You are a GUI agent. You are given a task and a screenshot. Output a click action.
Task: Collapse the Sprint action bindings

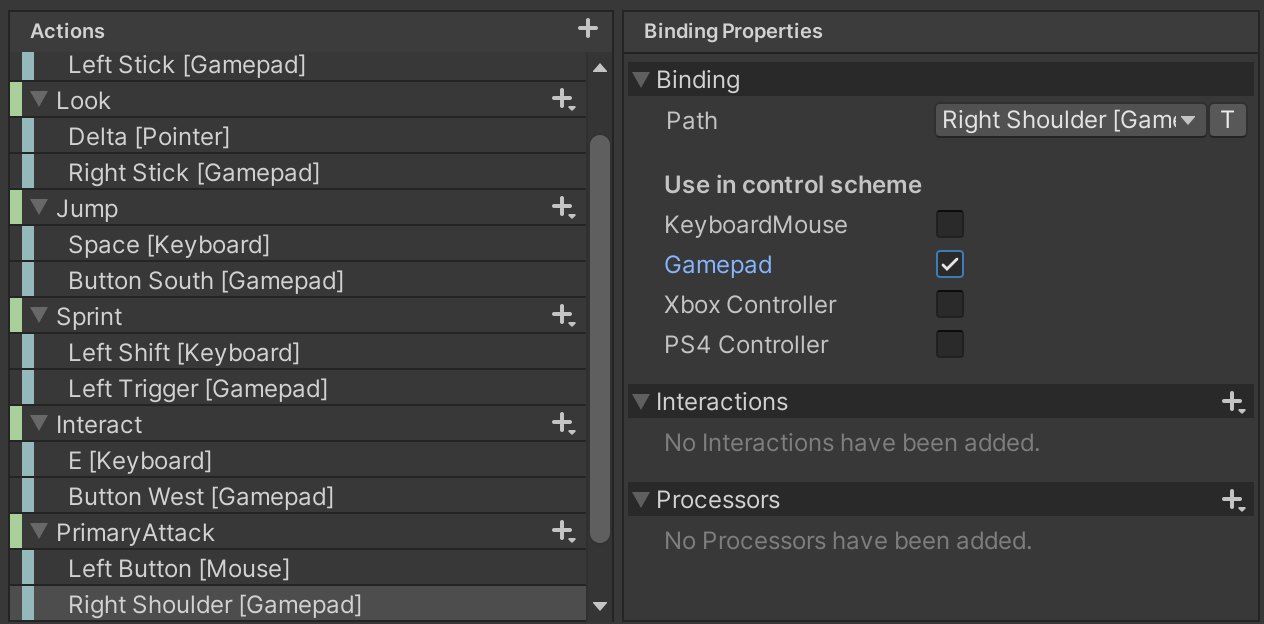40,316
